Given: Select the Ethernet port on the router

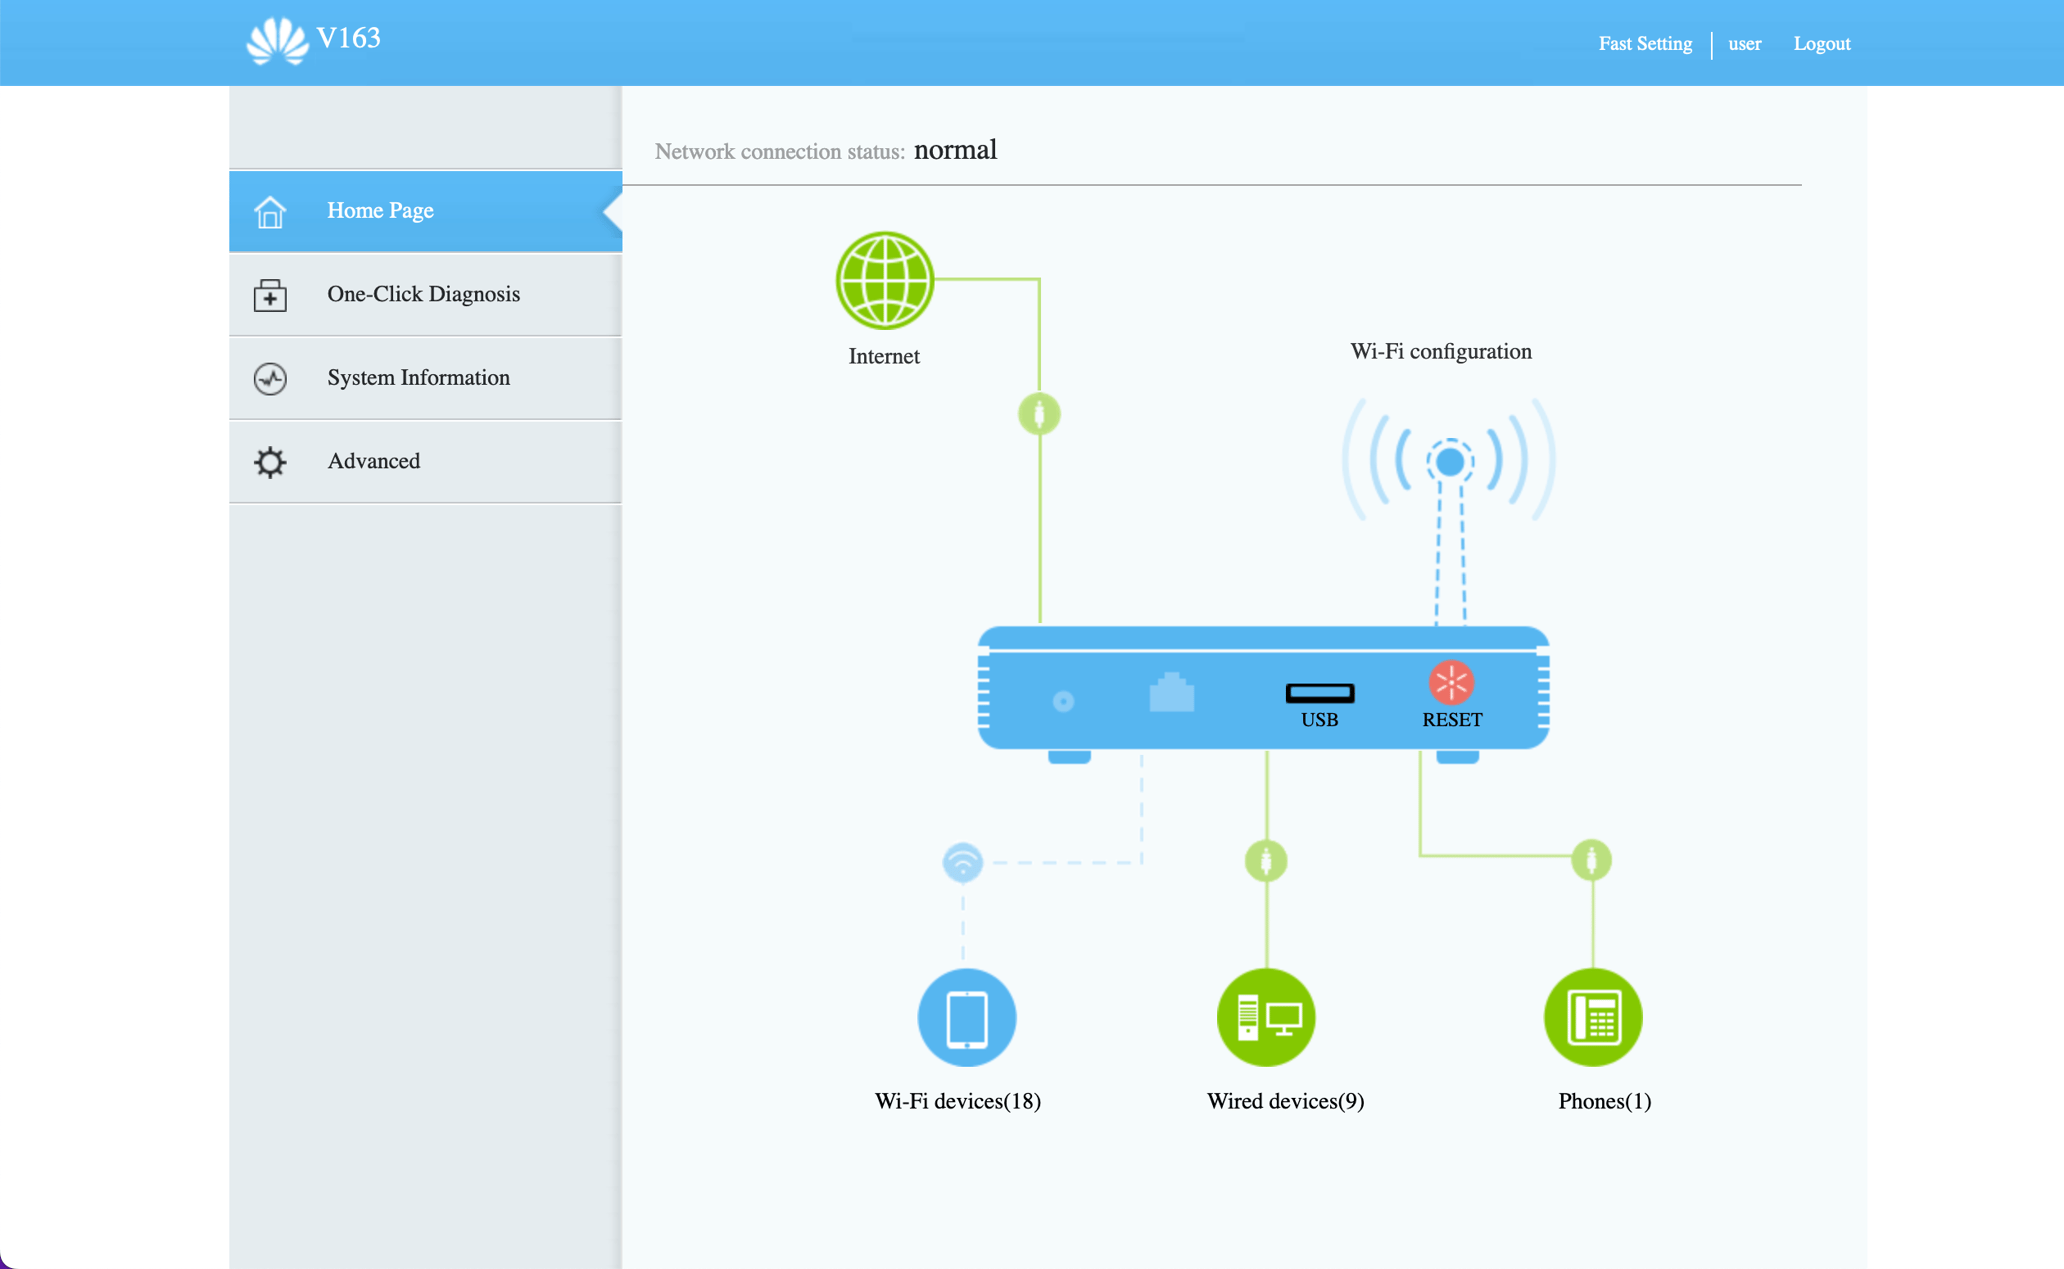Looking at the screenshot, I should (x=1173, y=692).
